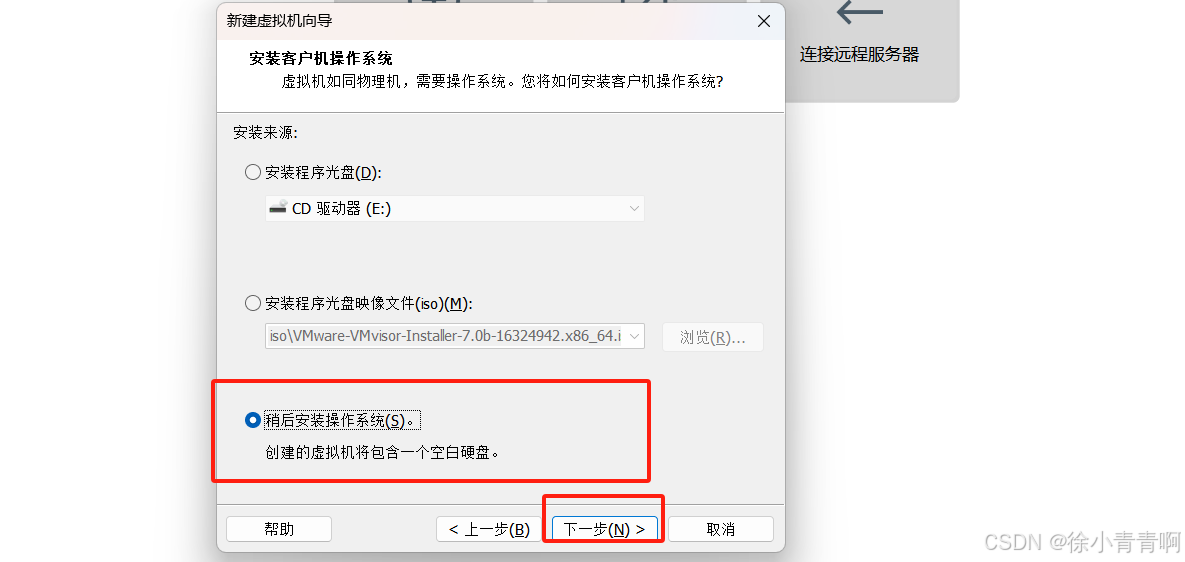This screenshot has height=562, width=1185.
Task: Open 帮助 for the wizard
Action: [279, 530]
